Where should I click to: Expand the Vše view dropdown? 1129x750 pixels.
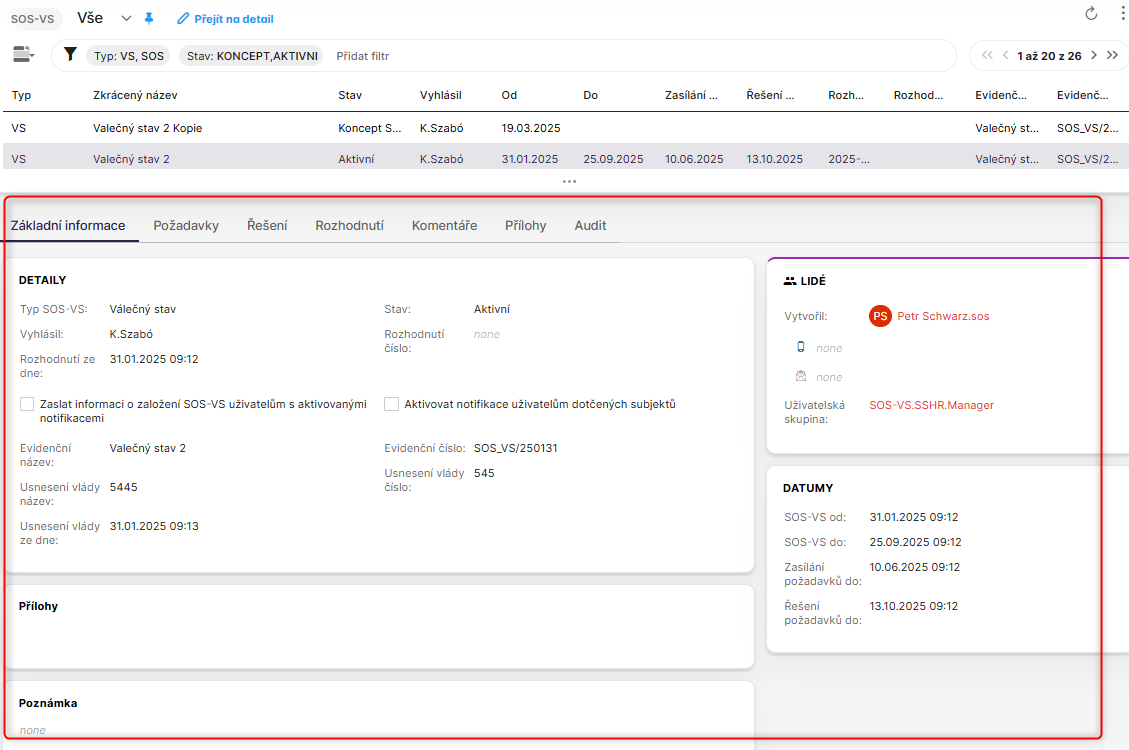click(126, 18)
